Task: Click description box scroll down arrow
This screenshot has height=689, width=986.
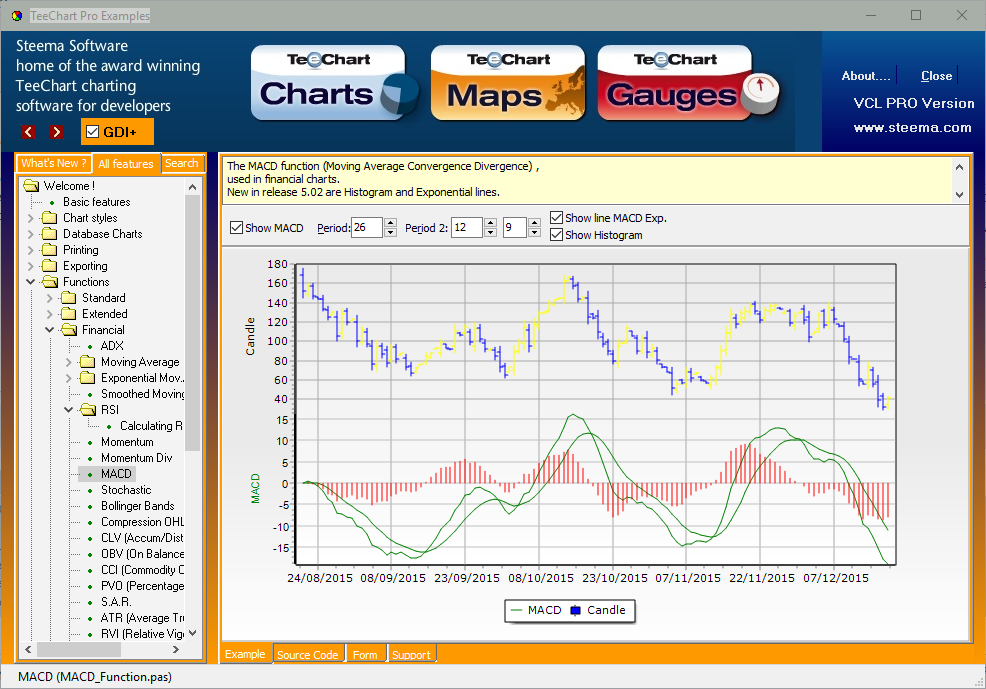Action: click(x=959, y=195)
